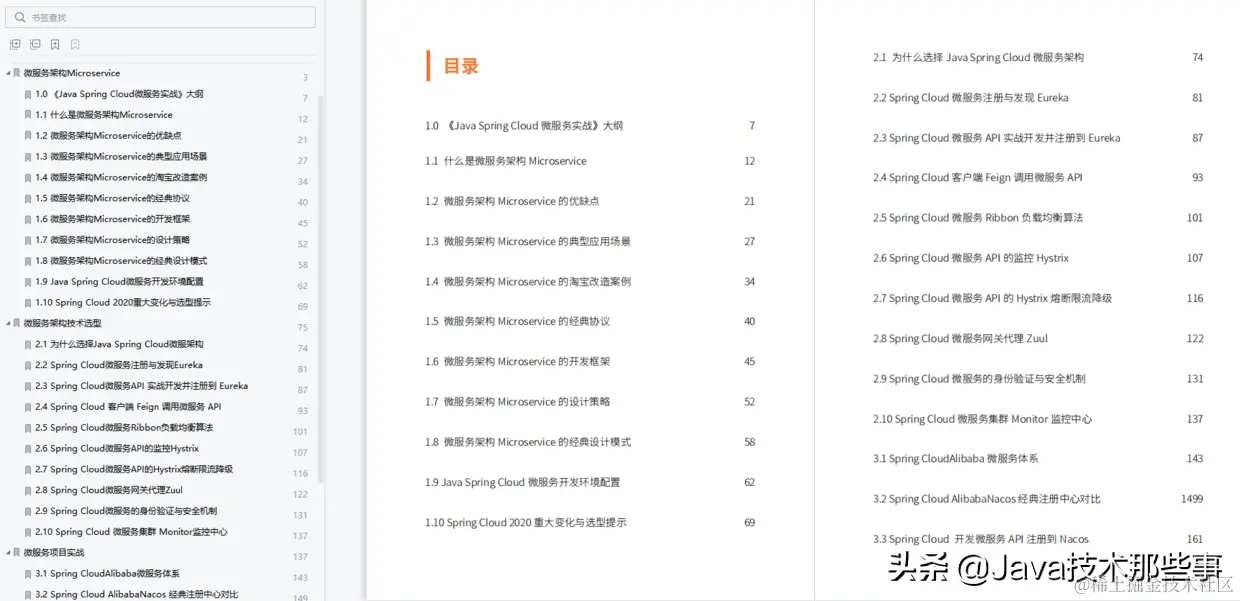1240x601 pixels.
Task: Click contents entry 1.10 Spring Cloud 2020 重大变化与选型提示
Action: 526,523
